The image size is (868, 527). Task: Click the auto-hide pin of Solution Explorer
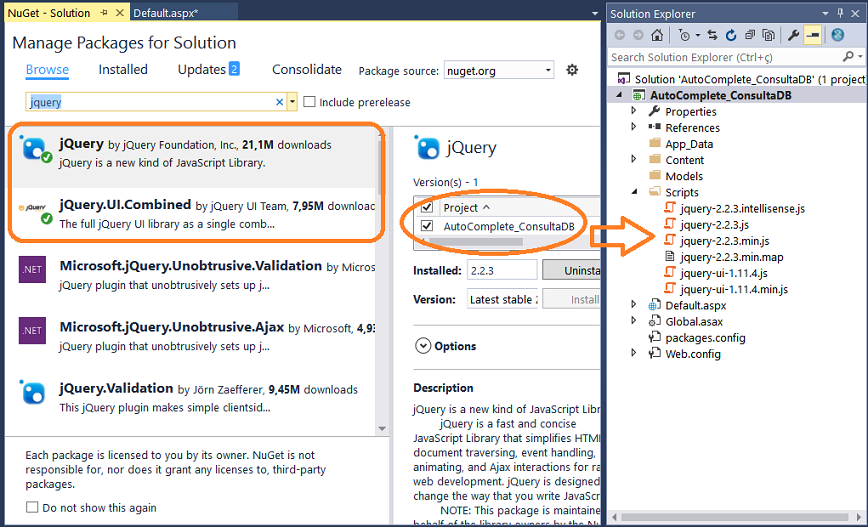840,13
